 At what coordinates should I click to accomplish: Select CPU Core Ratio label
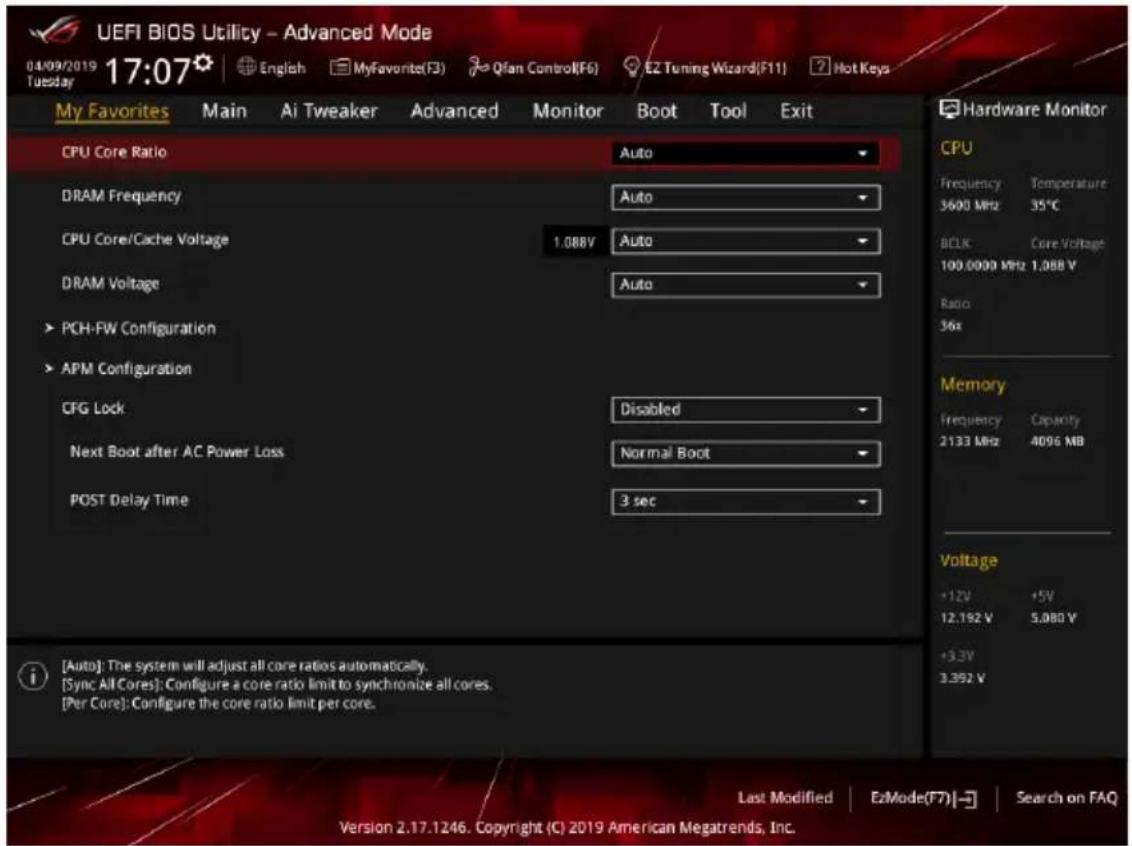coord(114,152)
